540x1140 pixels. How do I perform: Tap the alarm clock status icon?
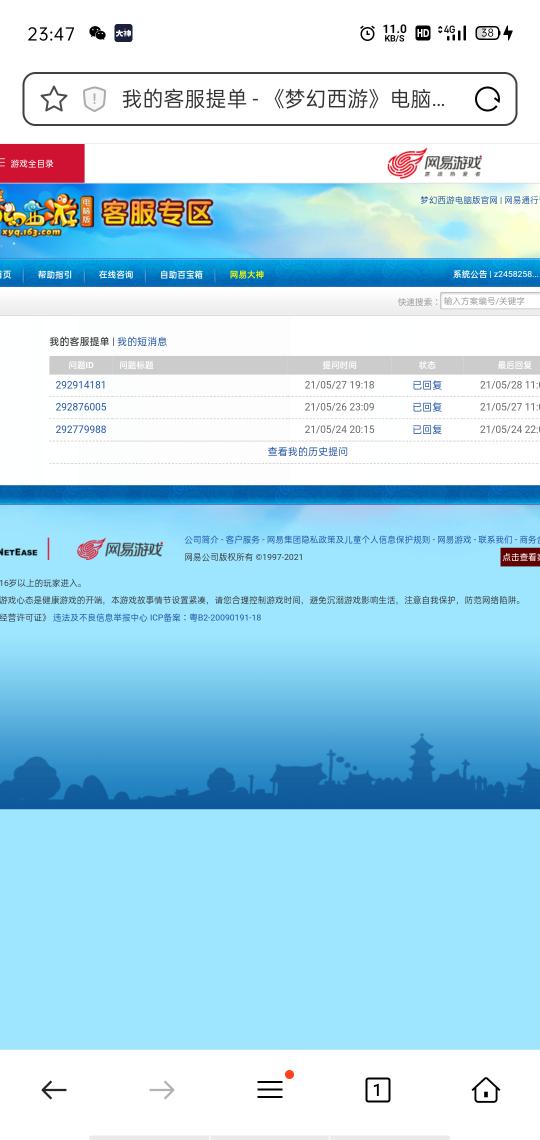pyautogui.click(x=368, y=33)
